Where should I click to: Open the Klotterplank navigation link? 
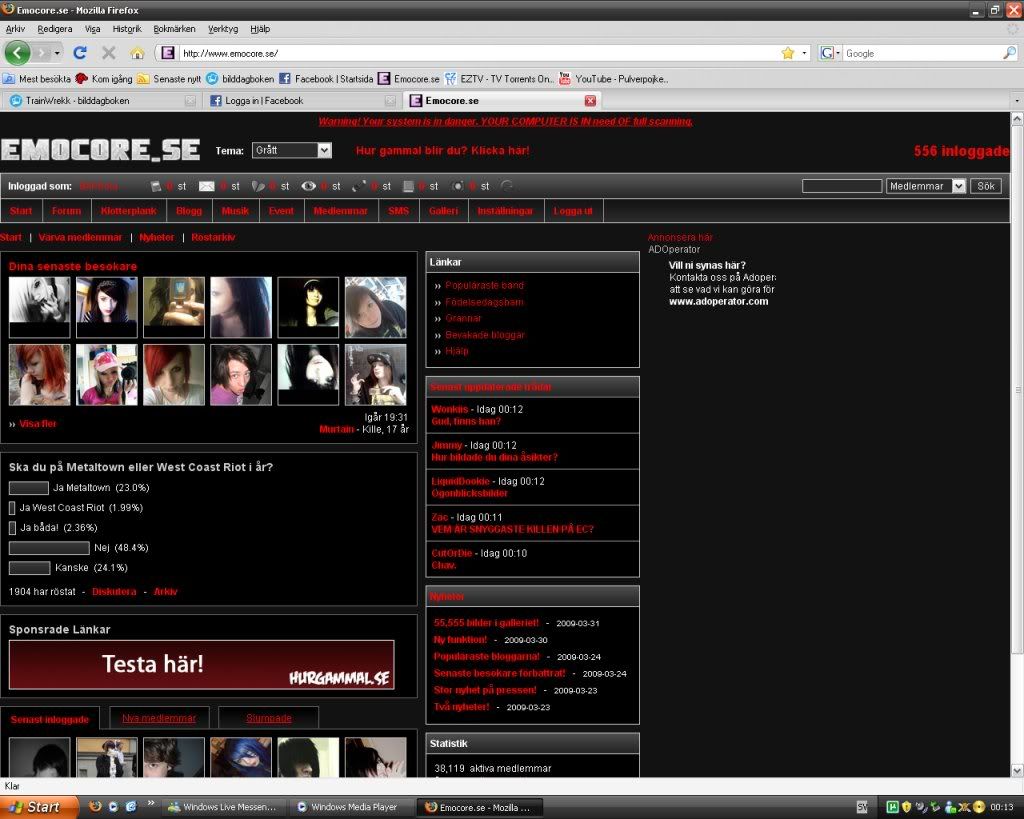(127, 211)
